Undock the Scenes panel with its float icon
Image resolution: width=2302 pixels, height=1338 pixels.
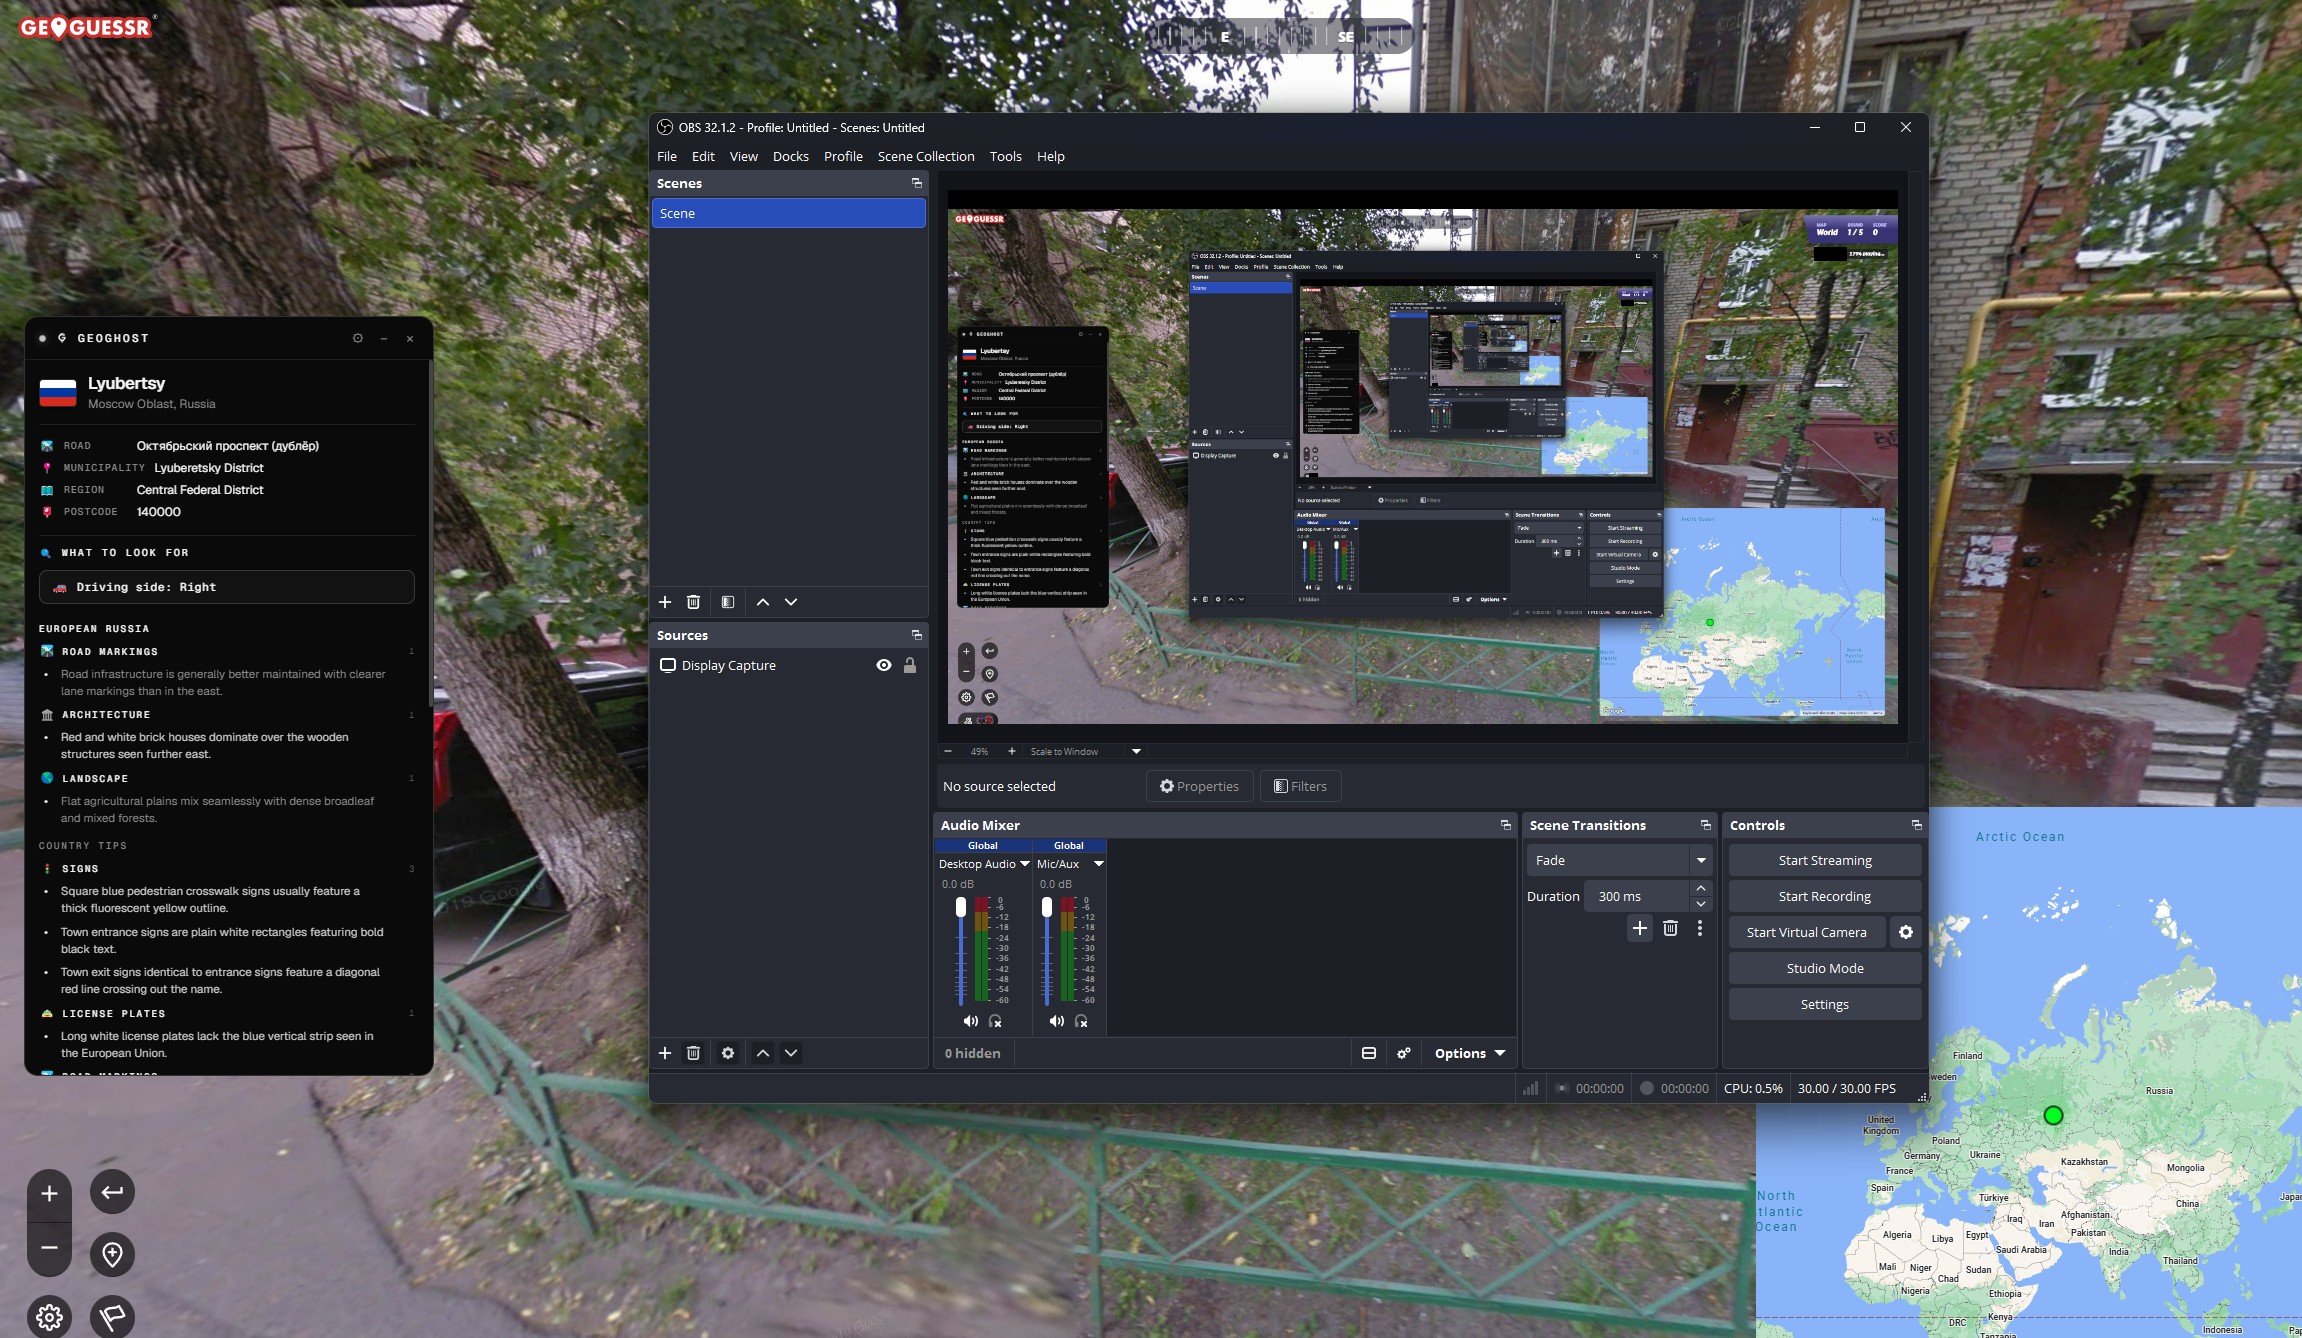(916, 183)
